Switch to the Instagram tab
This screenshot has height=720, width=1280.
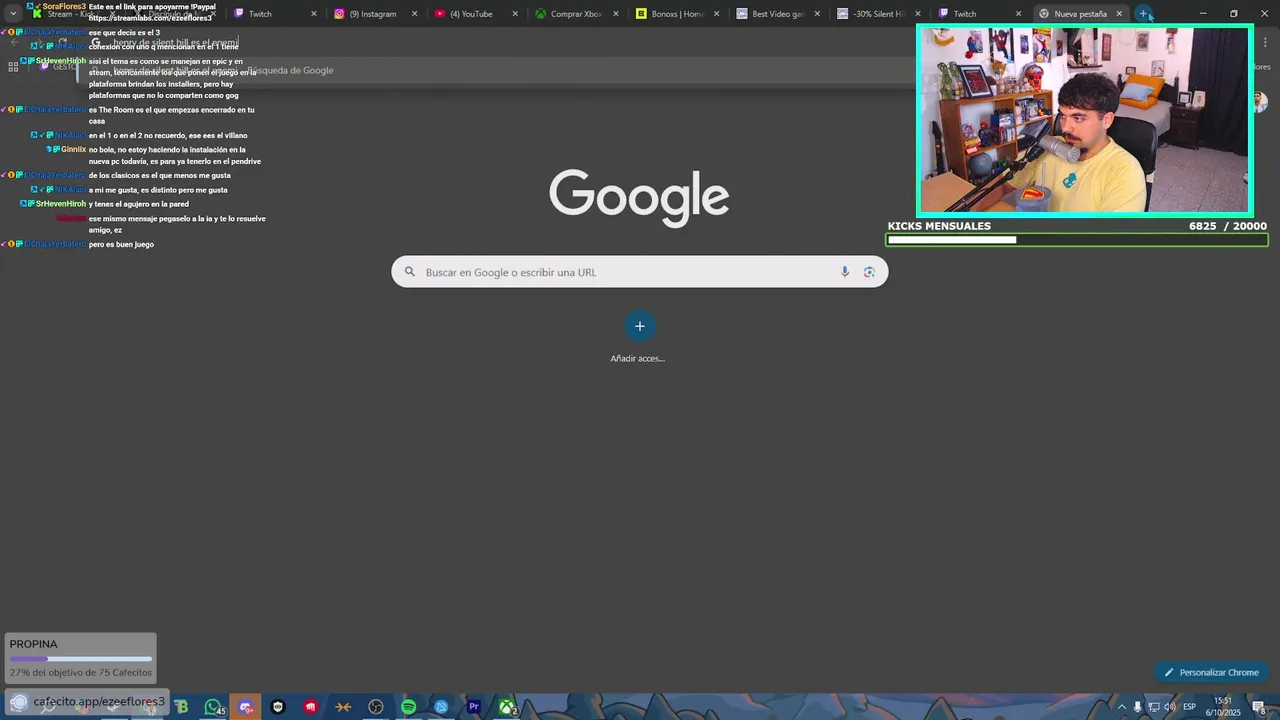coord(373,14)
